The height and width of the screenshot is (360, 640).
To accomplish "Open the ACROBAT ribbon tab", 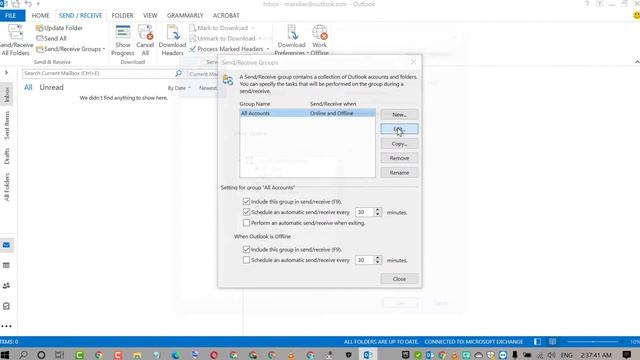I will coord(226,16).
